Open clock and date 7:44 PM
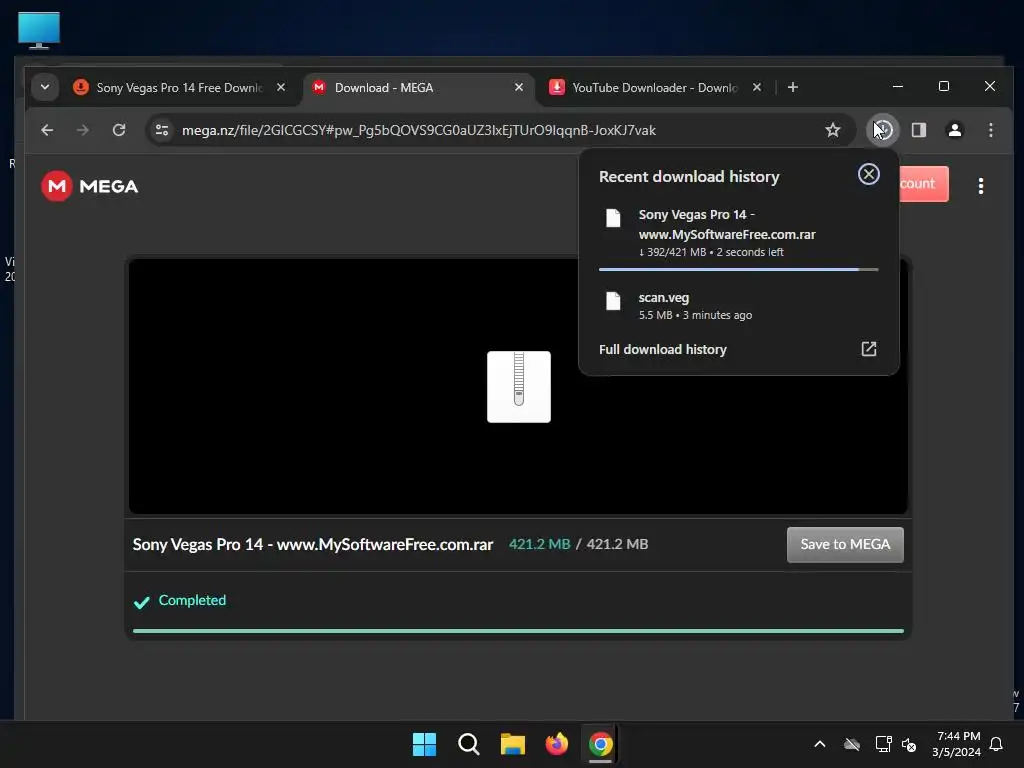 point(957,744)
